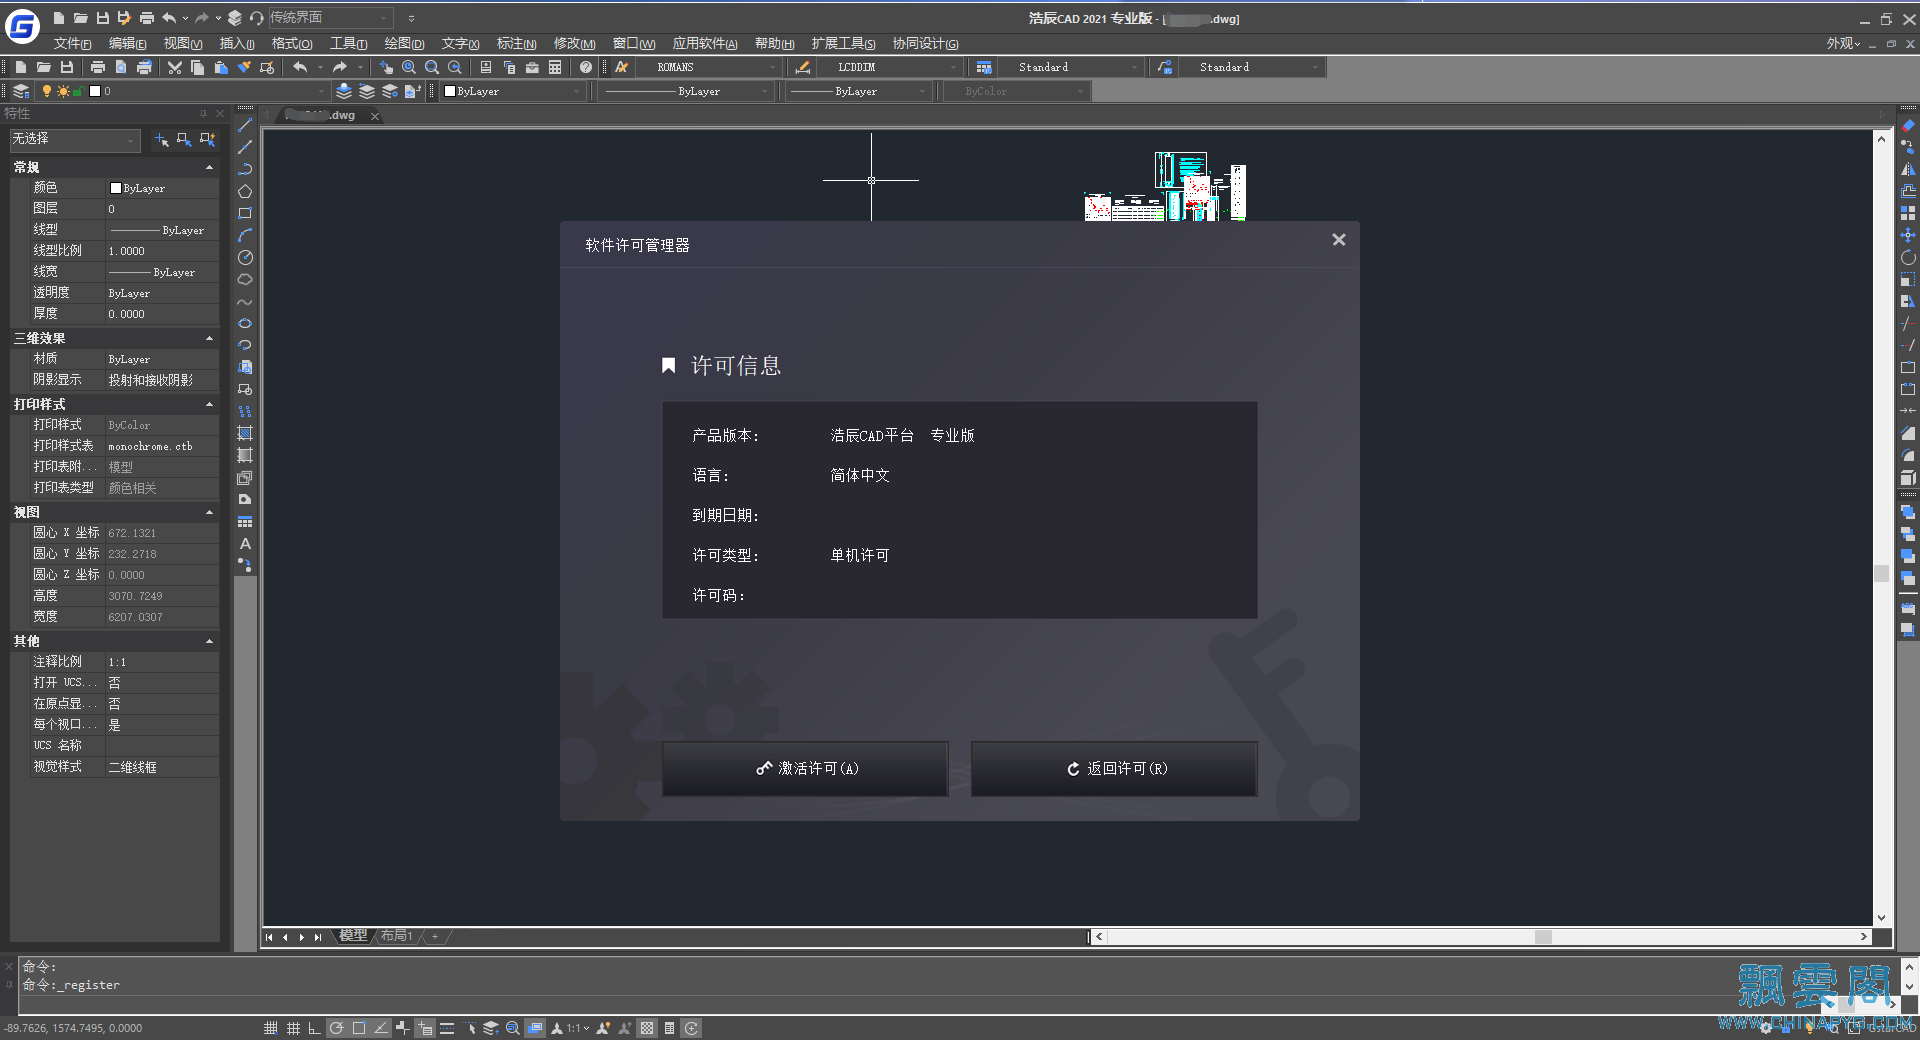The height and width of the screenshot is (1040, 1920).
Task: Toggle Object Snap Tracking in status bar
Action: click(381, 1028)
